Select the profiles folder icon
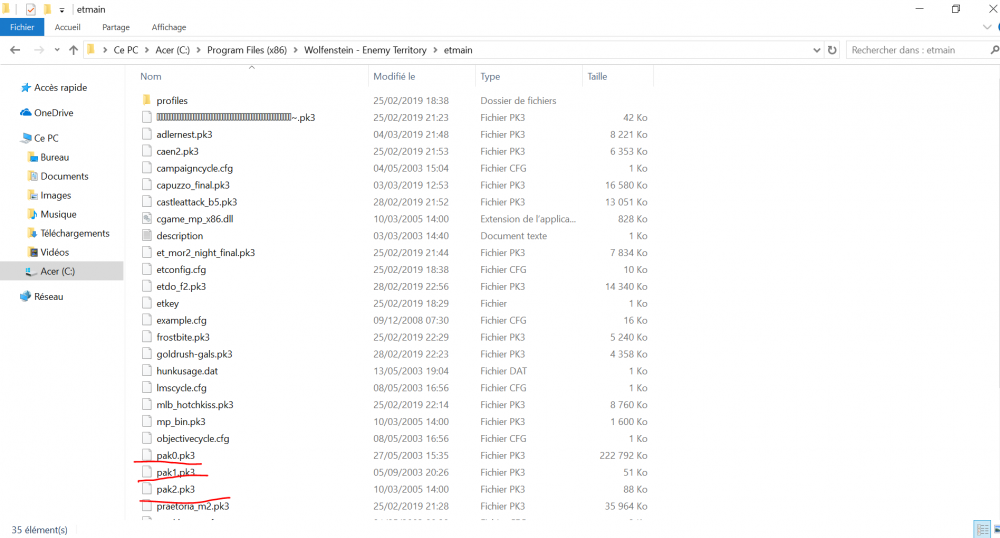The height and width of the screenshot is (538, 1000). click(147, 100)
